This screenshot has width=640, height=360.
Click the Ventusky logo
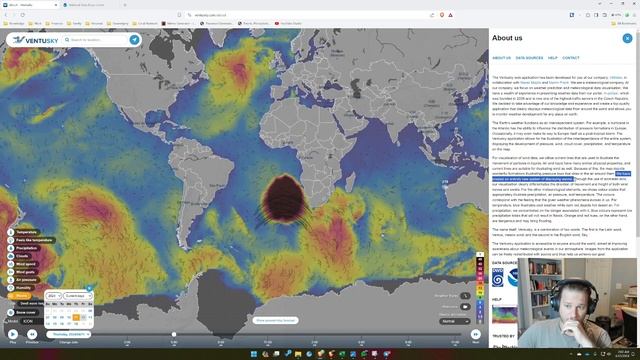coord(36,40)
